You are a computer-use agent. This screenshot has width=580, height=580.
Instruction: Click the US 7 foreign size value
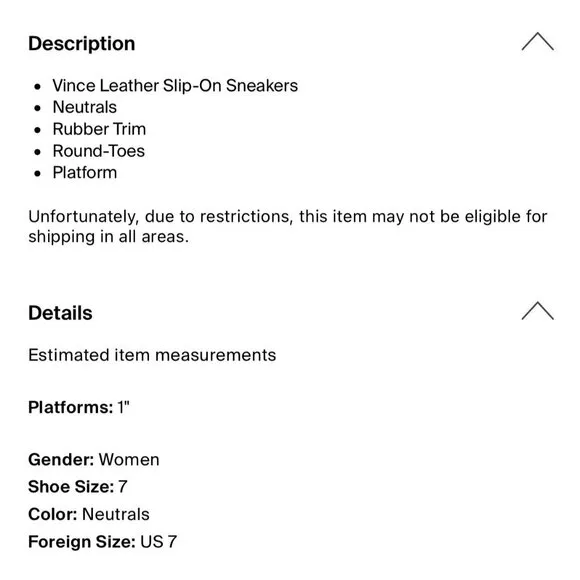point(158,542)
